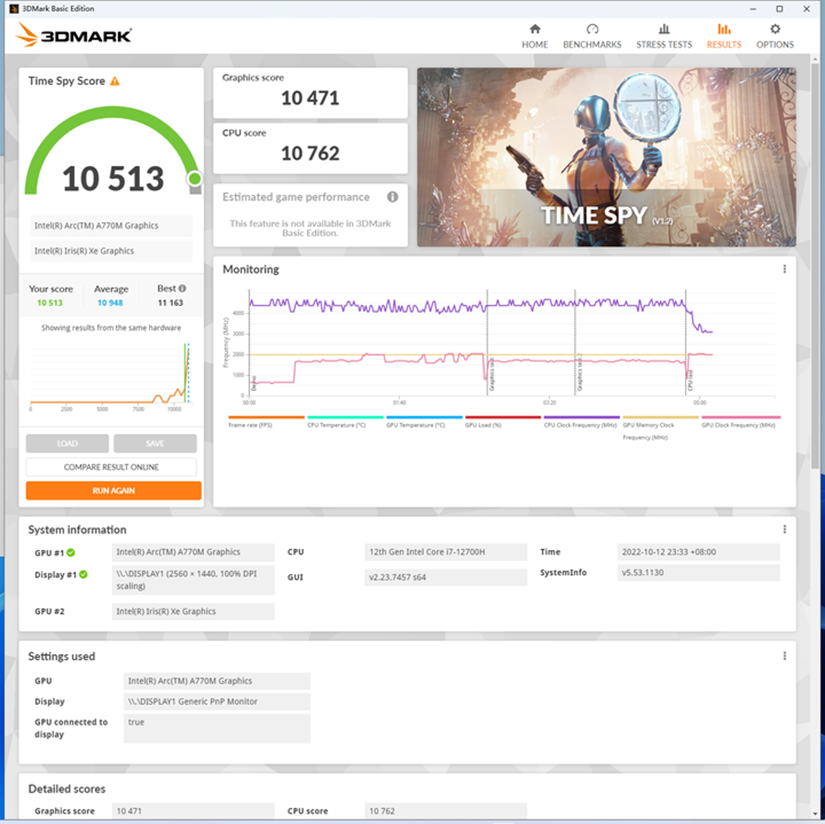
Task: Click the GPU connected to display true value
Action: coord(217,728)
